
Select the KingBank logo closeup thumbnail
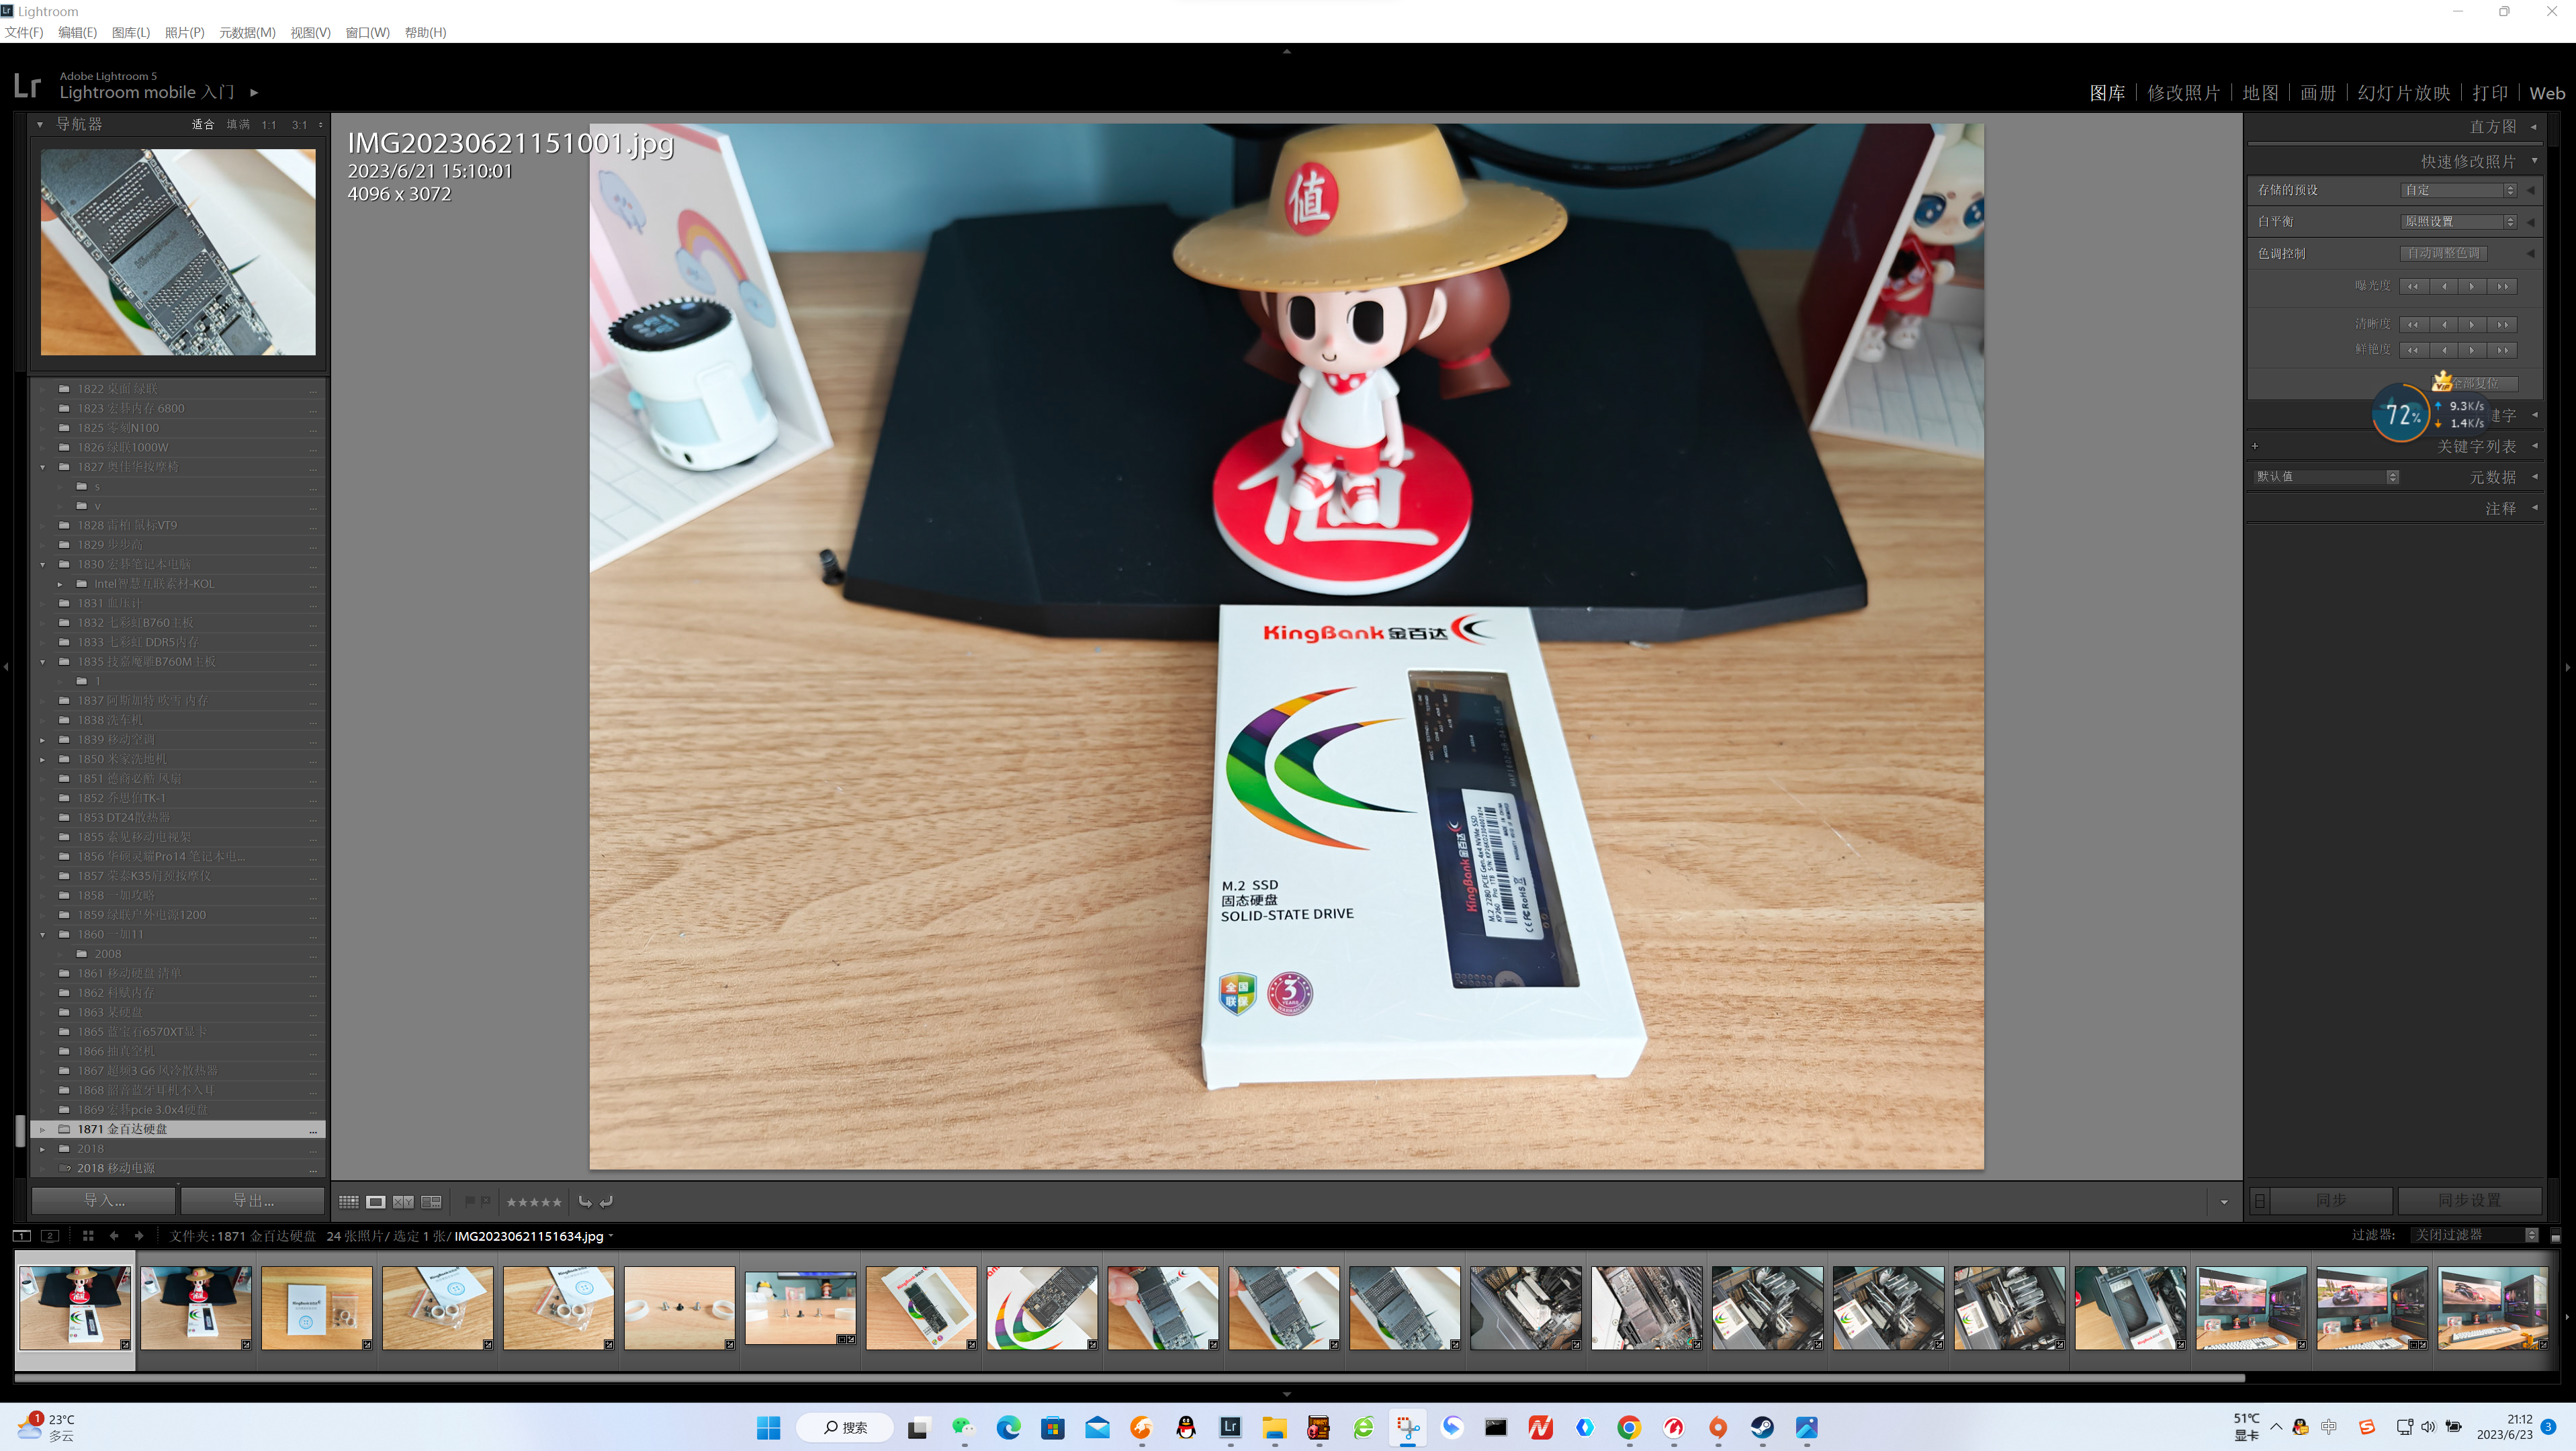(x=1041, y=1307)
